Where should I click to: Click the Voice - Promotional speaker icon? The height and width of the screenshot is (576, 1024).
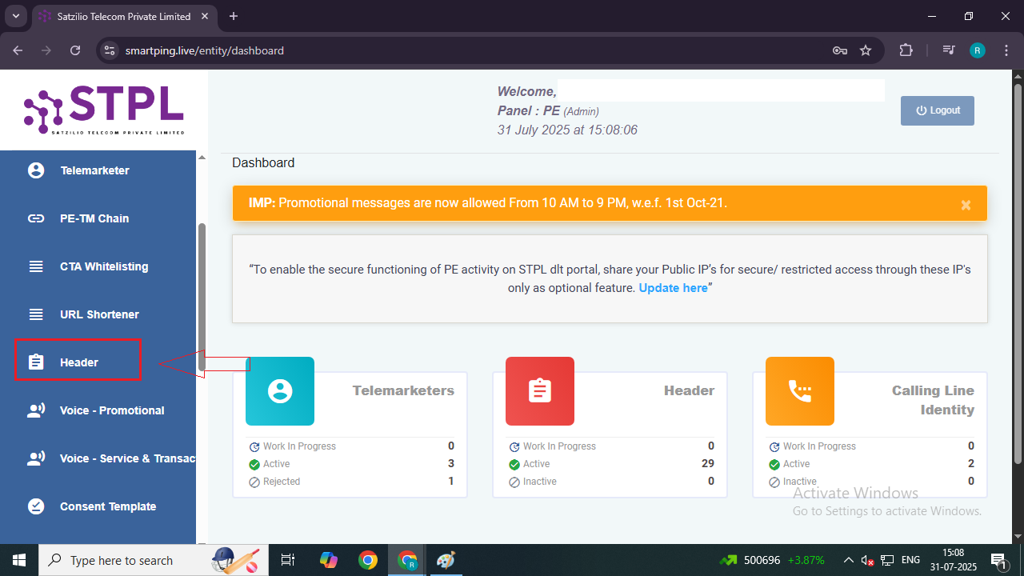36,410
